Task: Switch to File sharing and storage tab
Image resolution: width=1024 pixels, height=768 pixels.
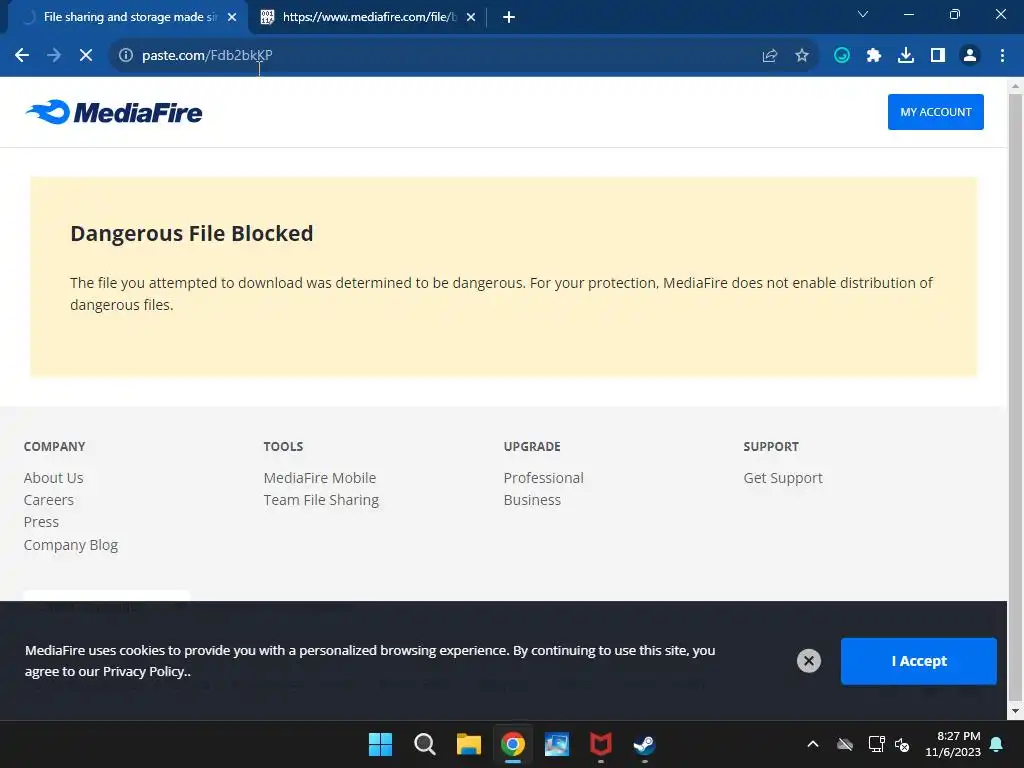Action: point(128,18)
